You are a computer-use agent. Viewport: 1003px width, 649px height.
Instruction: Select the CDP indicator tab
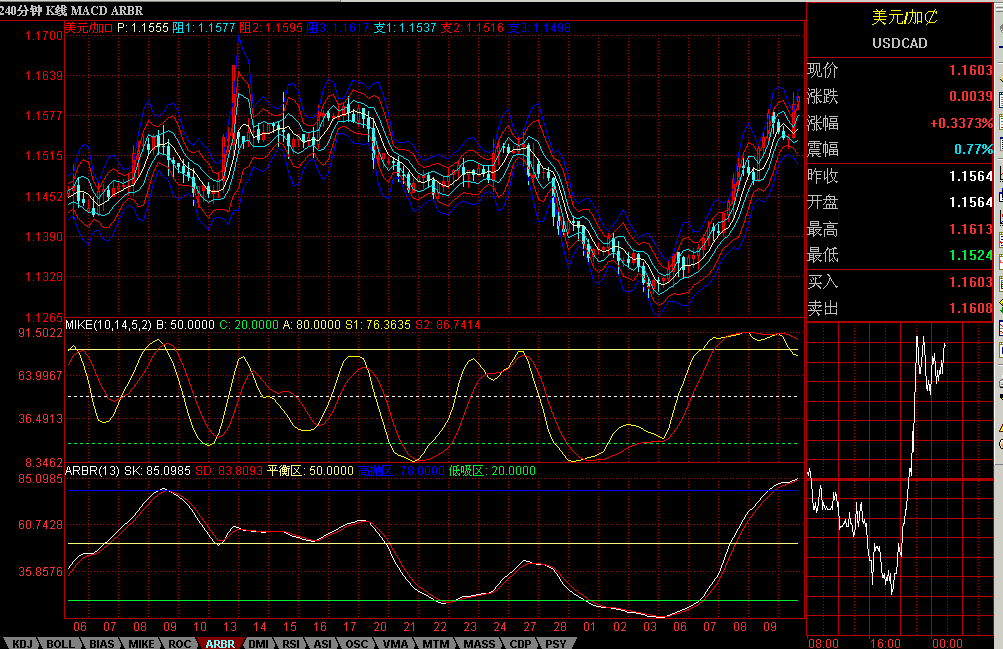pos(520,643)
